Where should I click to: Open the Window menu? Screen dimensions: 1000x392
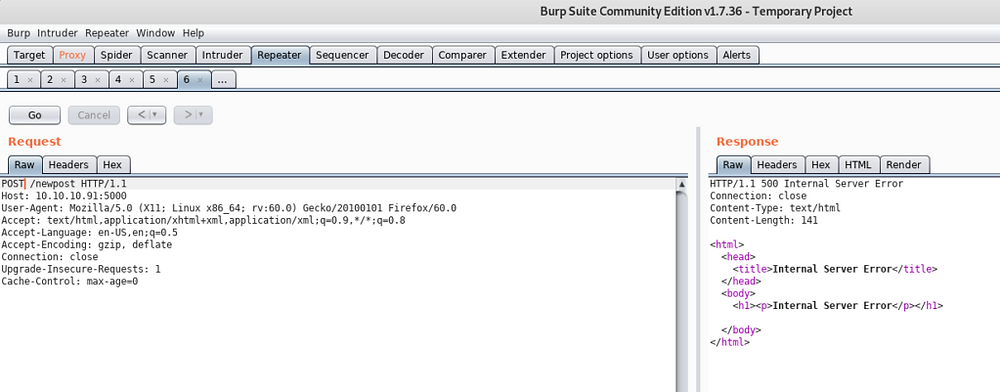(x=156, y=33)
